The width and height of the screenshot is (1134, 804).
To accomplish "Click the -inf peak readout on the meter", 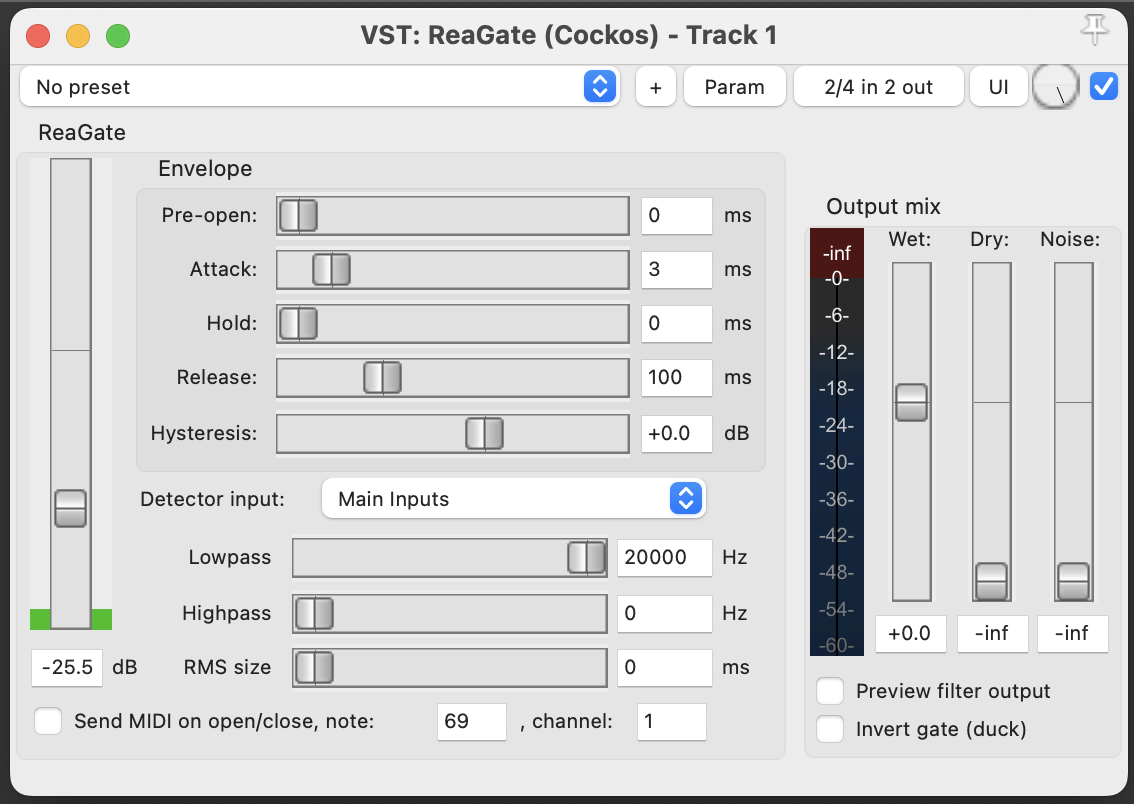I will click(x=837, y=254).
